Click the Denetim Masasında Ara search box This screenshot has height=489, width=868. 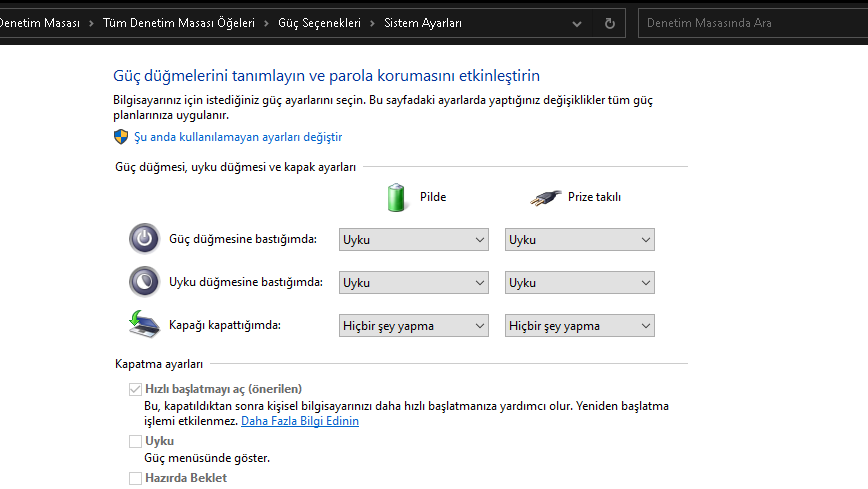coord(750,23)
